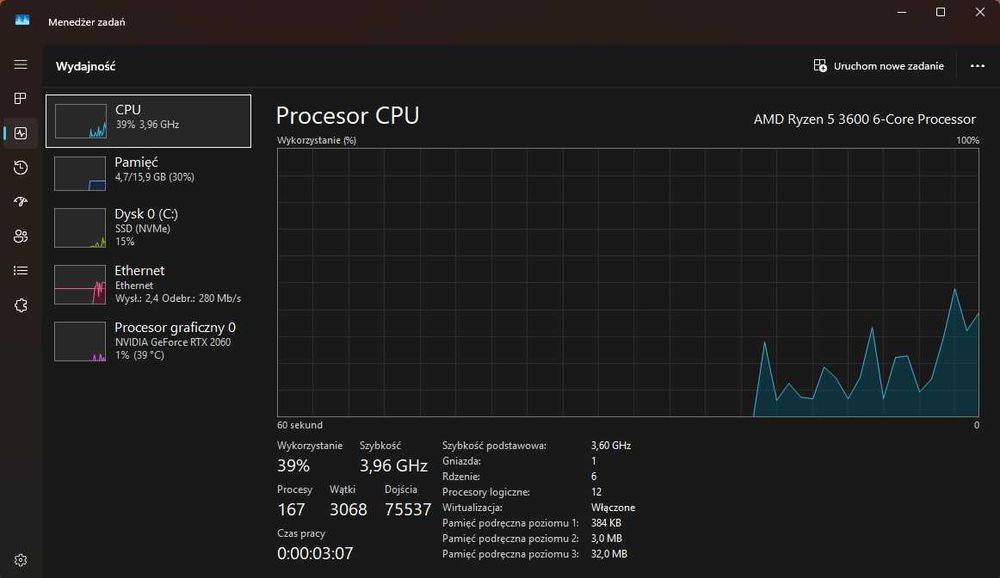Viewport: 1000px width, 578px height.
Task: Select Dysk 0 (C:) entry
Action: tap(148, 227)
